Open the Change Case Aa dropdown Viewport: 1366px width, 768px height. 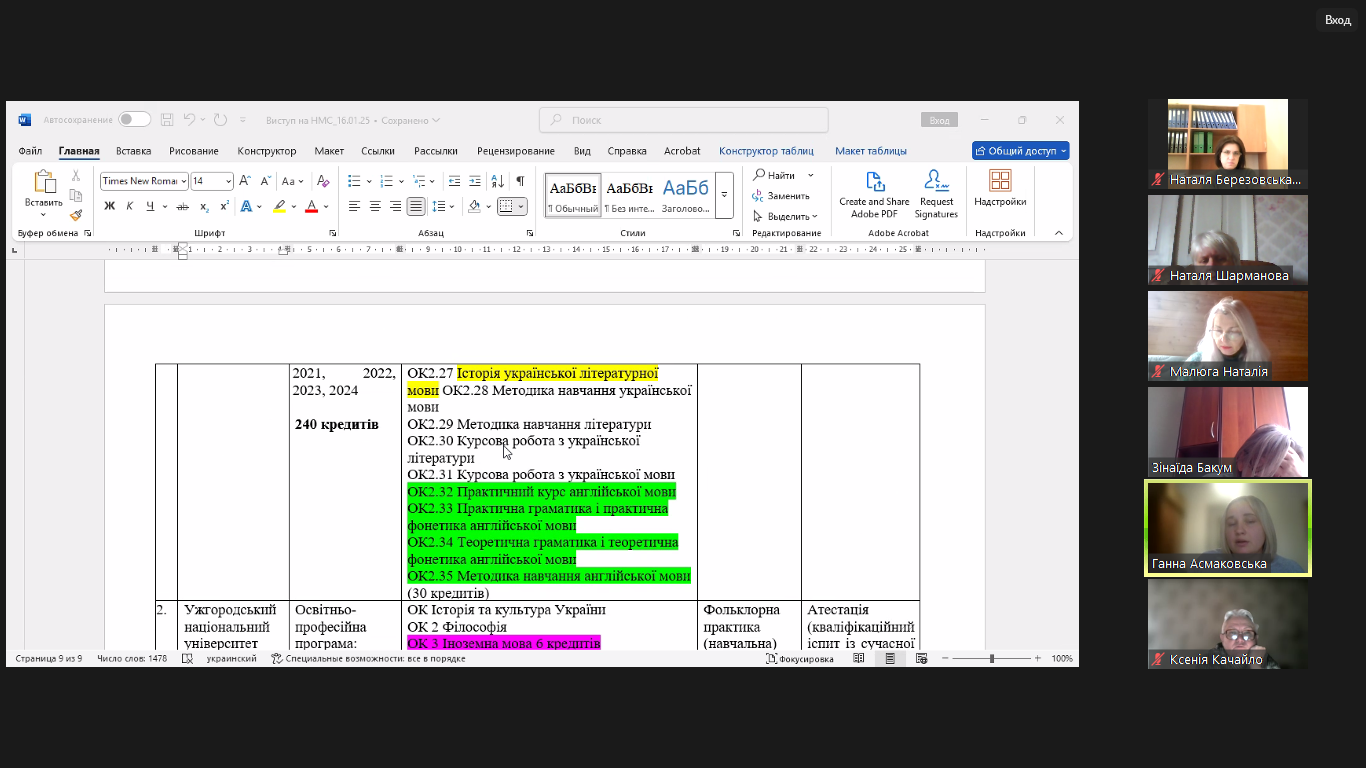pyautogui.click(x=292, y=181)
